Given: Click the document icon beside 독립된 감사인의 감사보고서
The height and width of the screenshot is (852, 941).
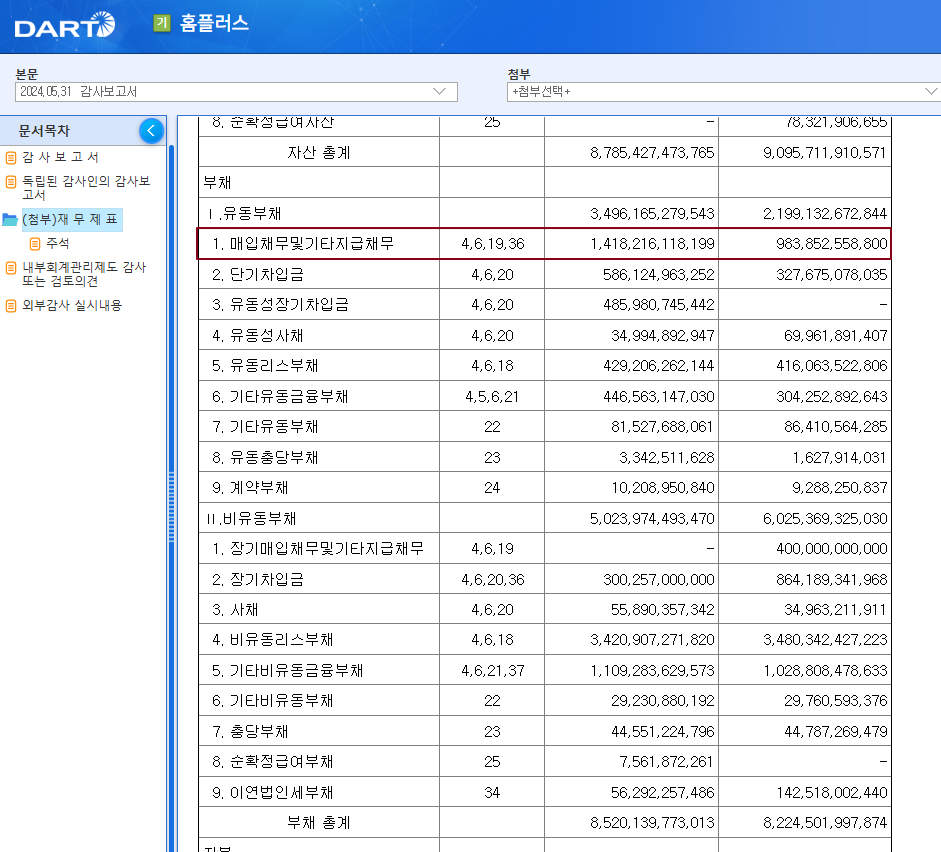Looking at the screenshot, I should click(11, 181).
